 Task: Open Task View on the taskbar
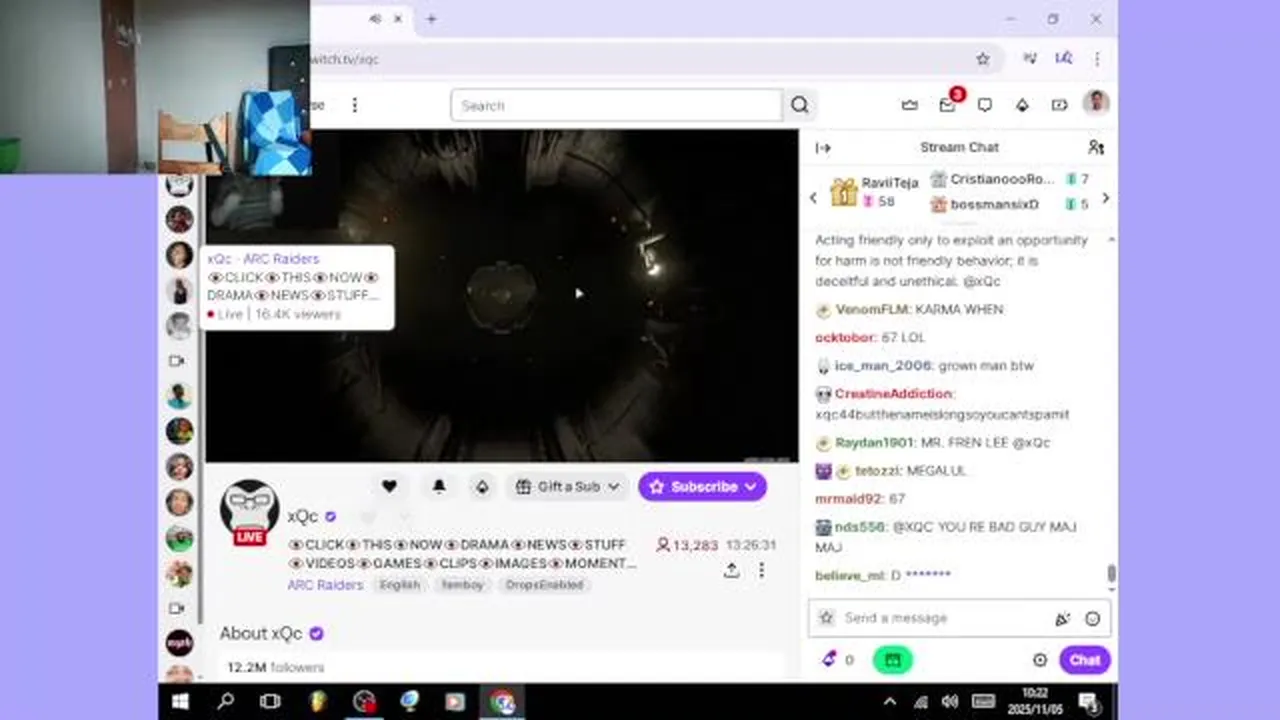(270, 701)
